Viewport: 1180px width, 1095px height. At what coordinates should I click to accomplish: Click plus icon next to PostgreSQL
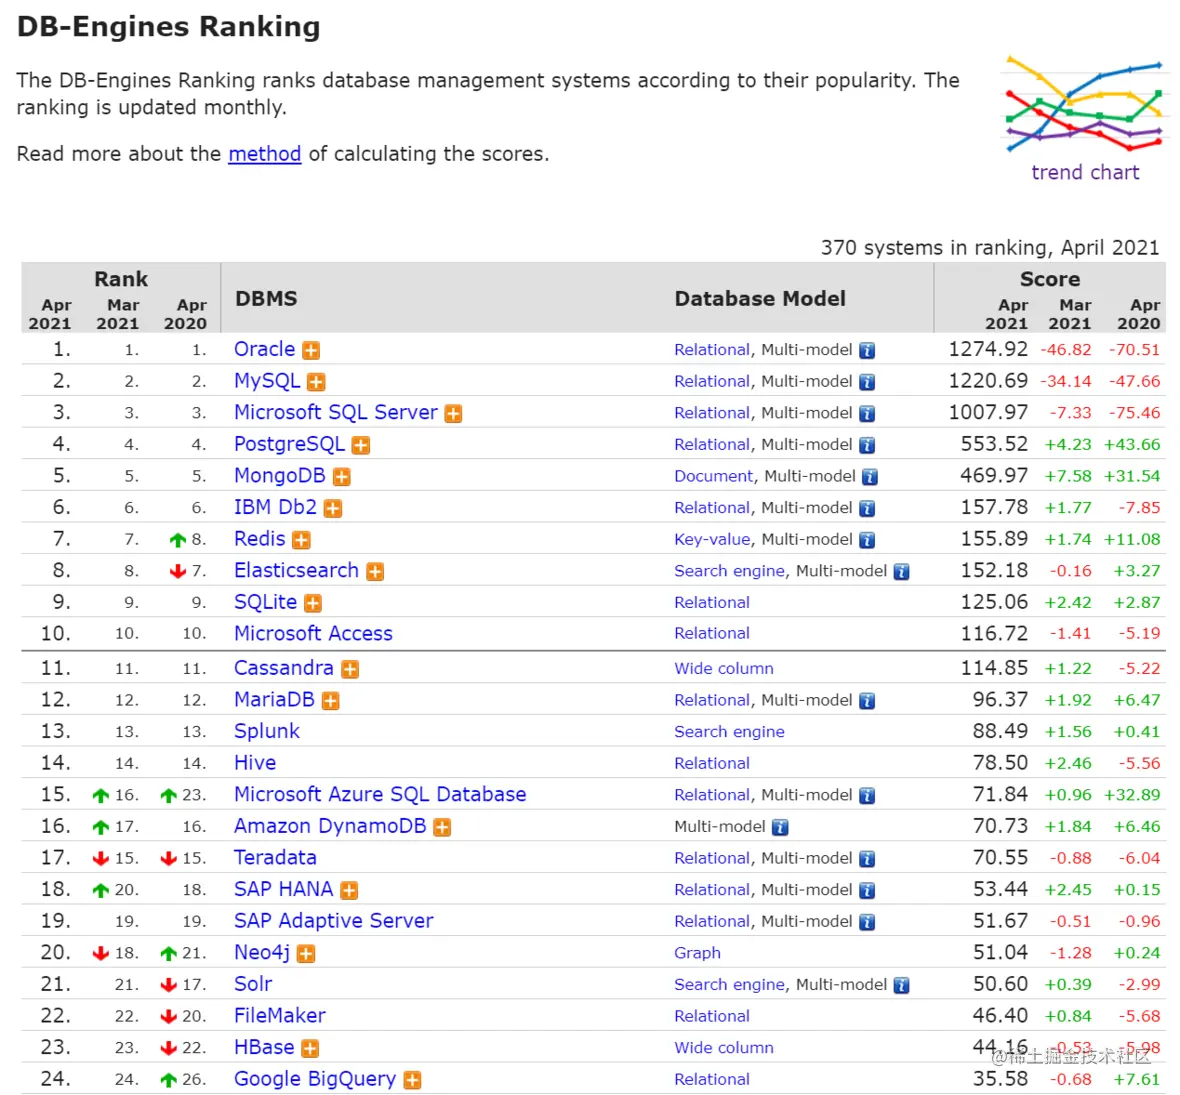[361, 445]
